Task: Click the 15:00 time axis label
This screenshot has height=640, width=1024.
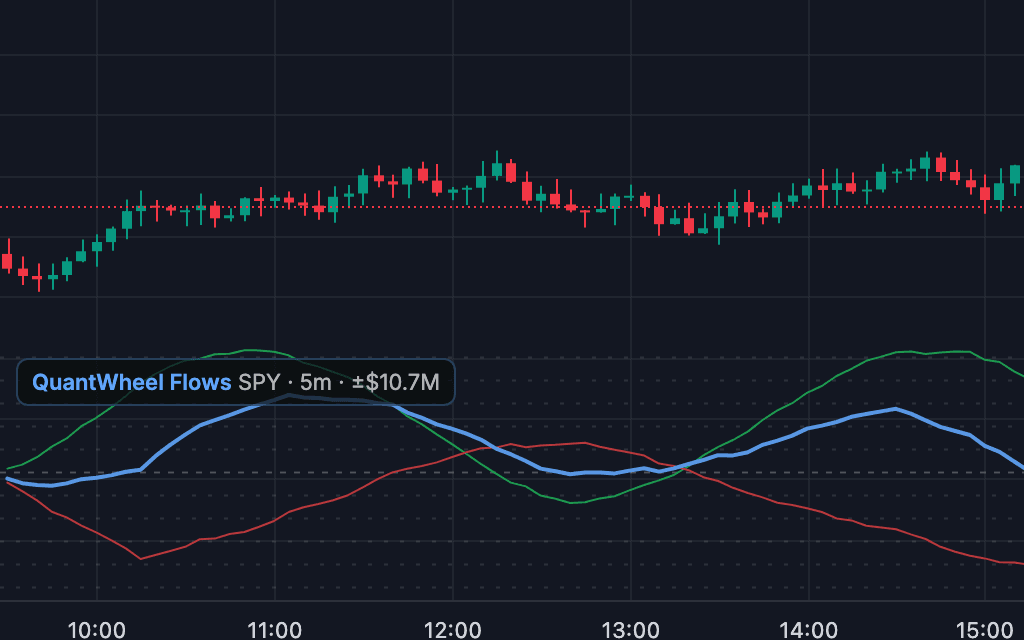Action: 985,630
